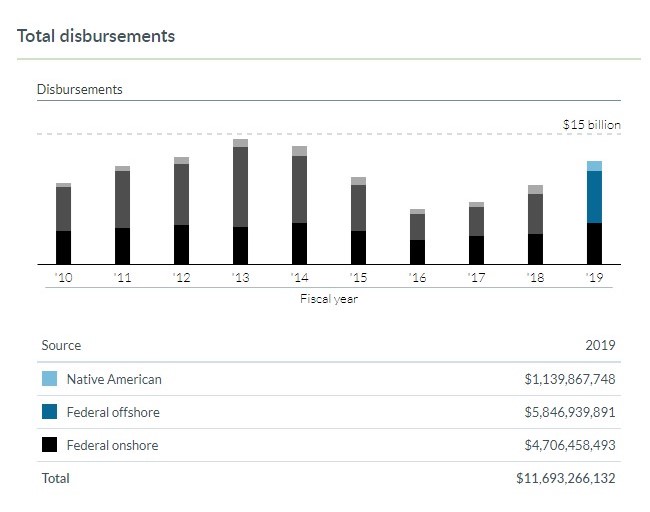Click the '10 disbursements bar
Screen dimensions: 650x512
tap(63, 224)
